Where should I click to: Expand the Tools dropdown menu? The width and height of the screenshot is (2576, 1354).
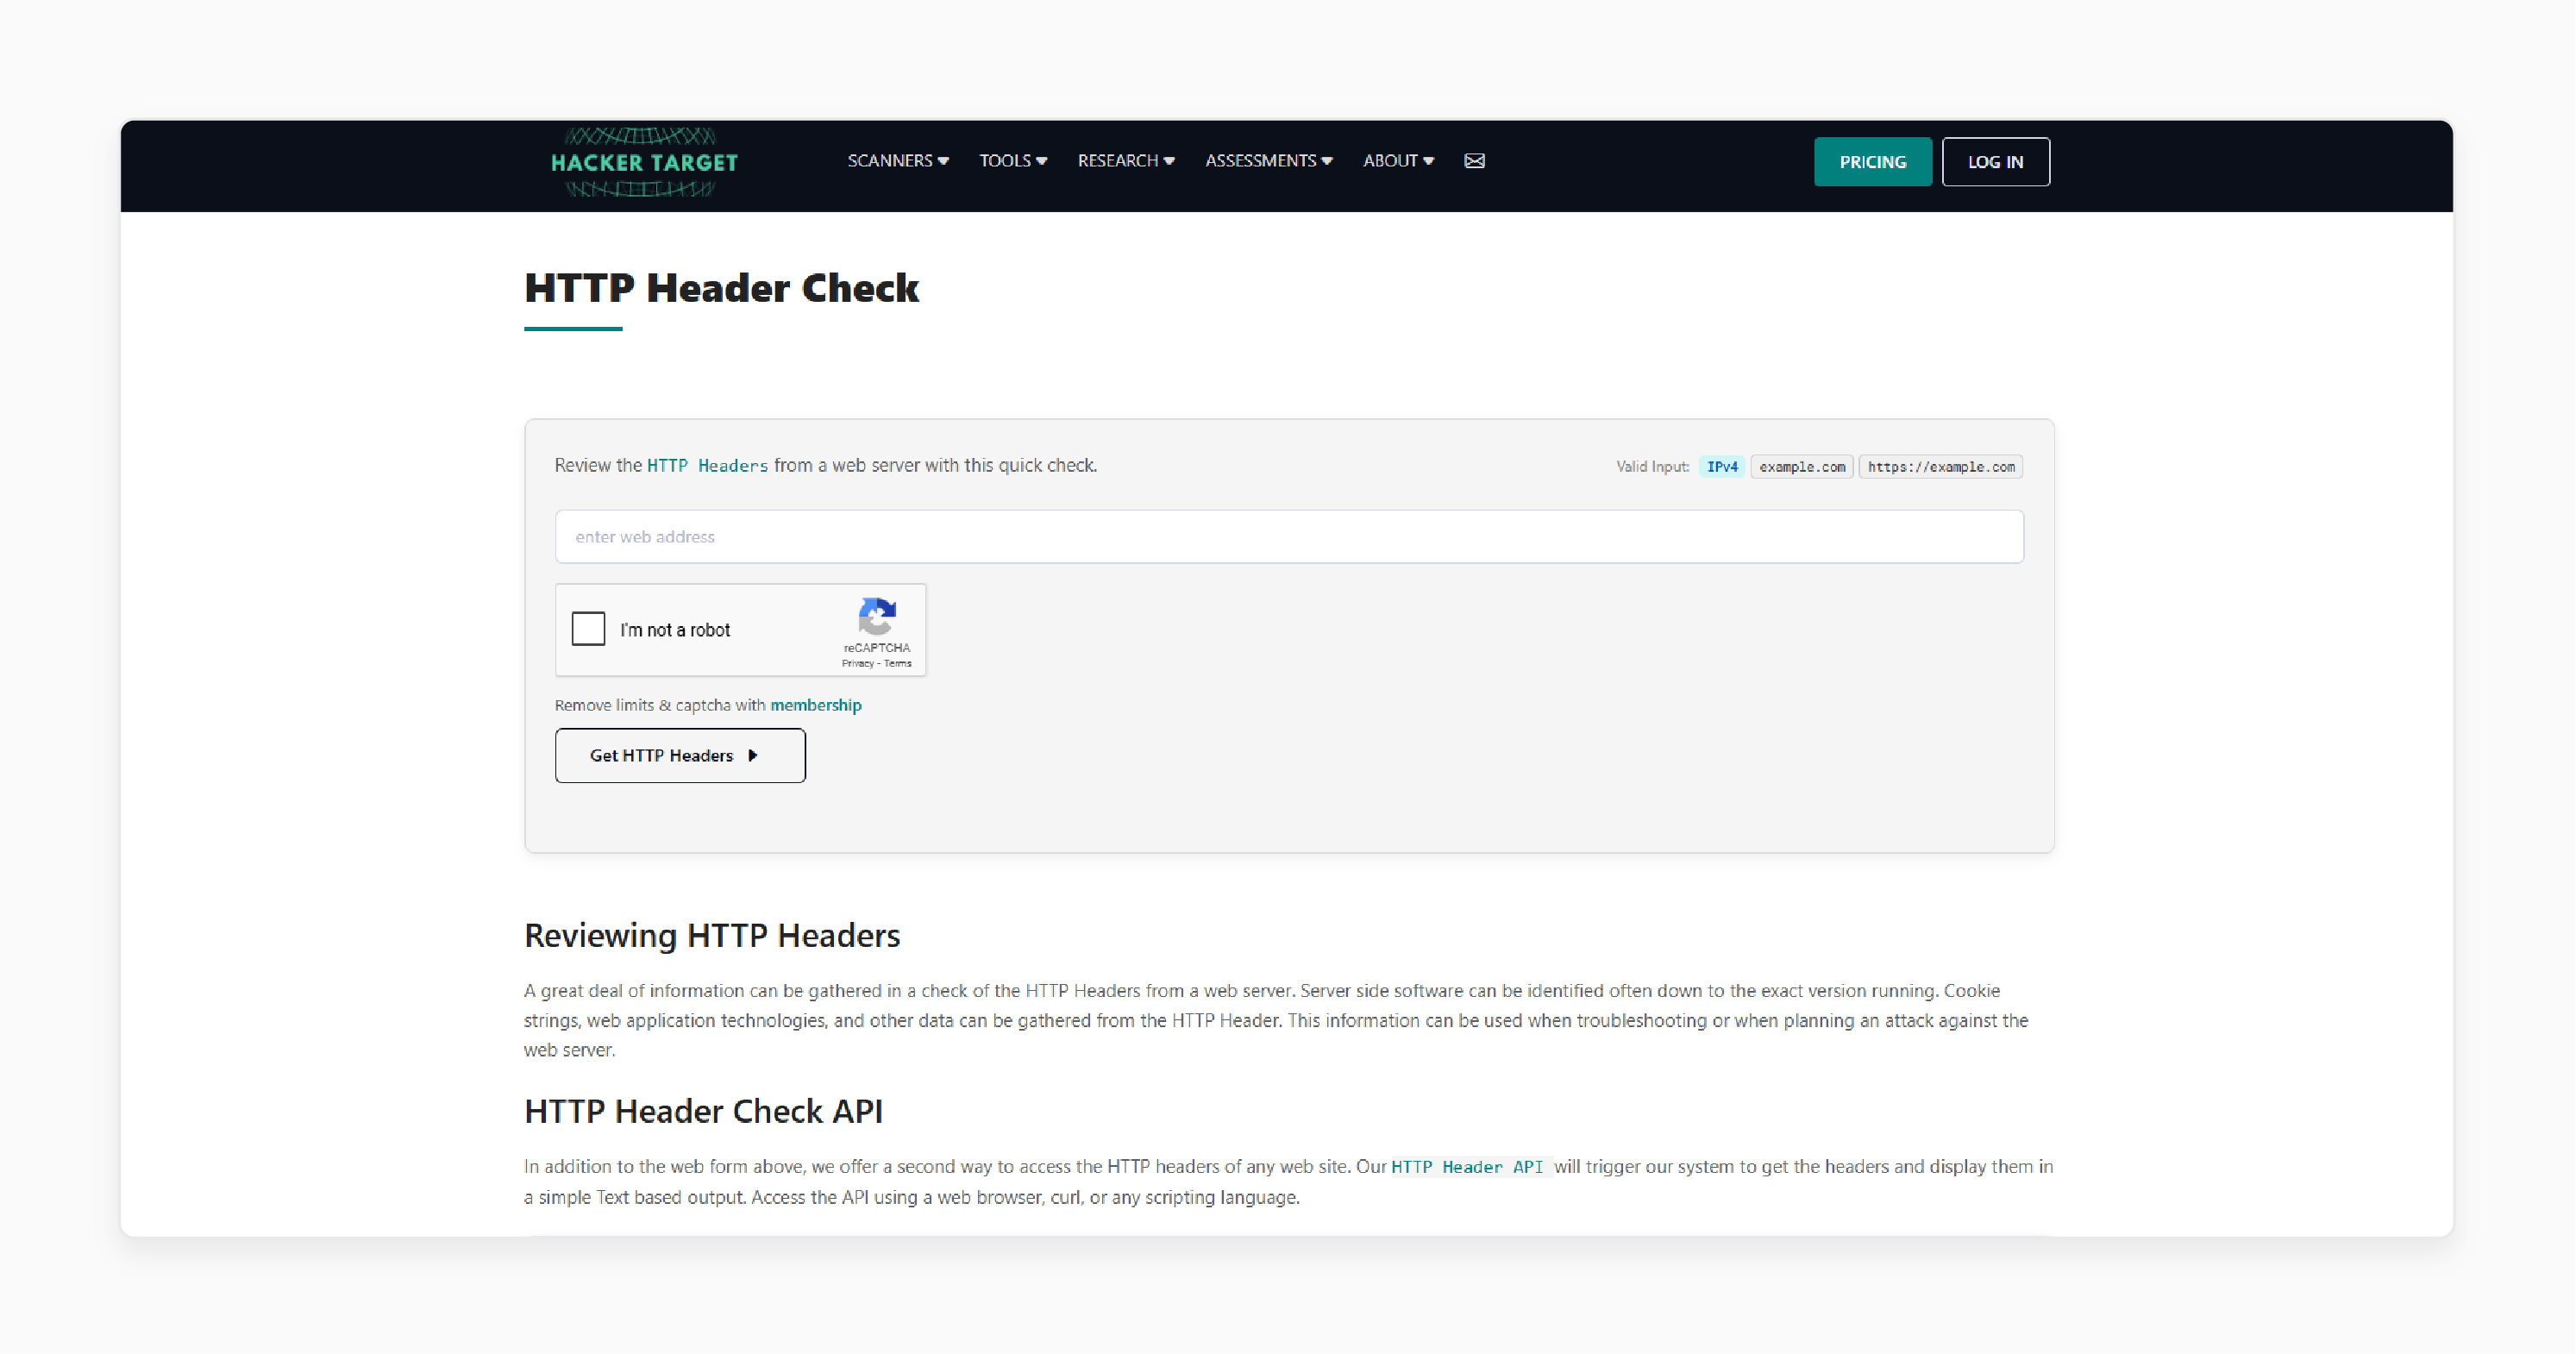1013,161
